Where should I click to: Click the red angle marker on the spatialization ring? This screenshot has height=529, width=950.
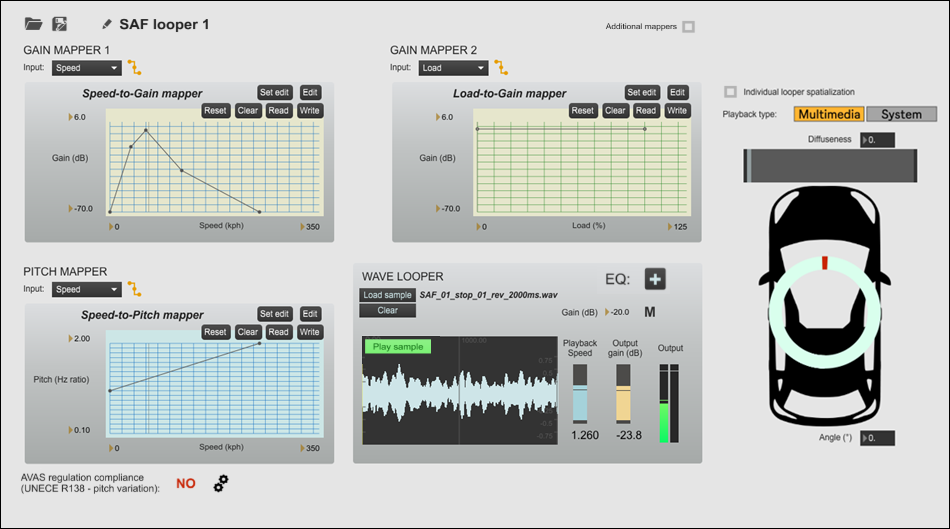pos(825,263)
